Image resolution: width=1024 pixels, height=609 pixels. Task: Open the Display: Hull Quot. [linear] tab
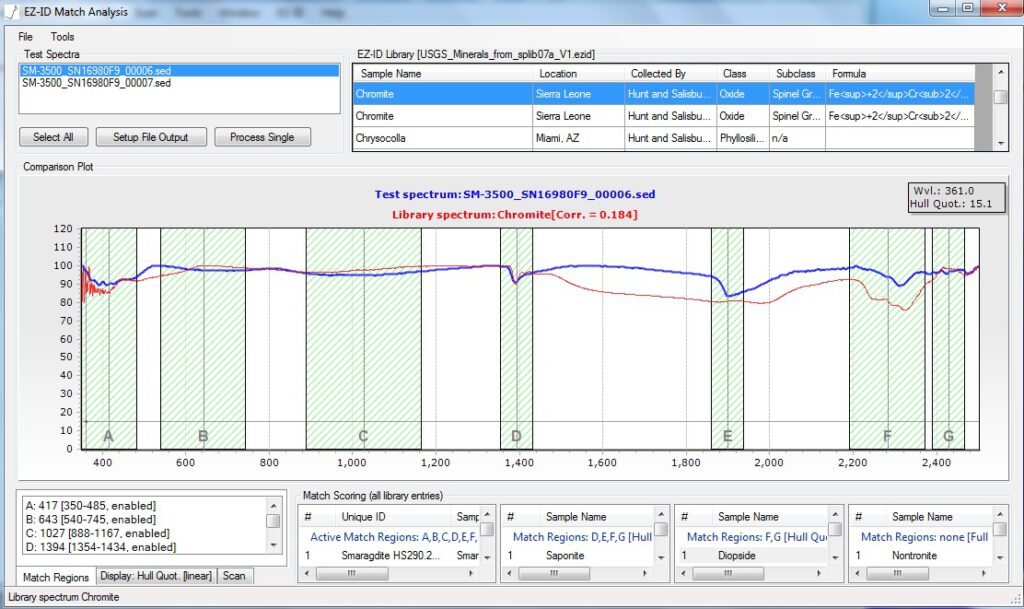point(157,576)
